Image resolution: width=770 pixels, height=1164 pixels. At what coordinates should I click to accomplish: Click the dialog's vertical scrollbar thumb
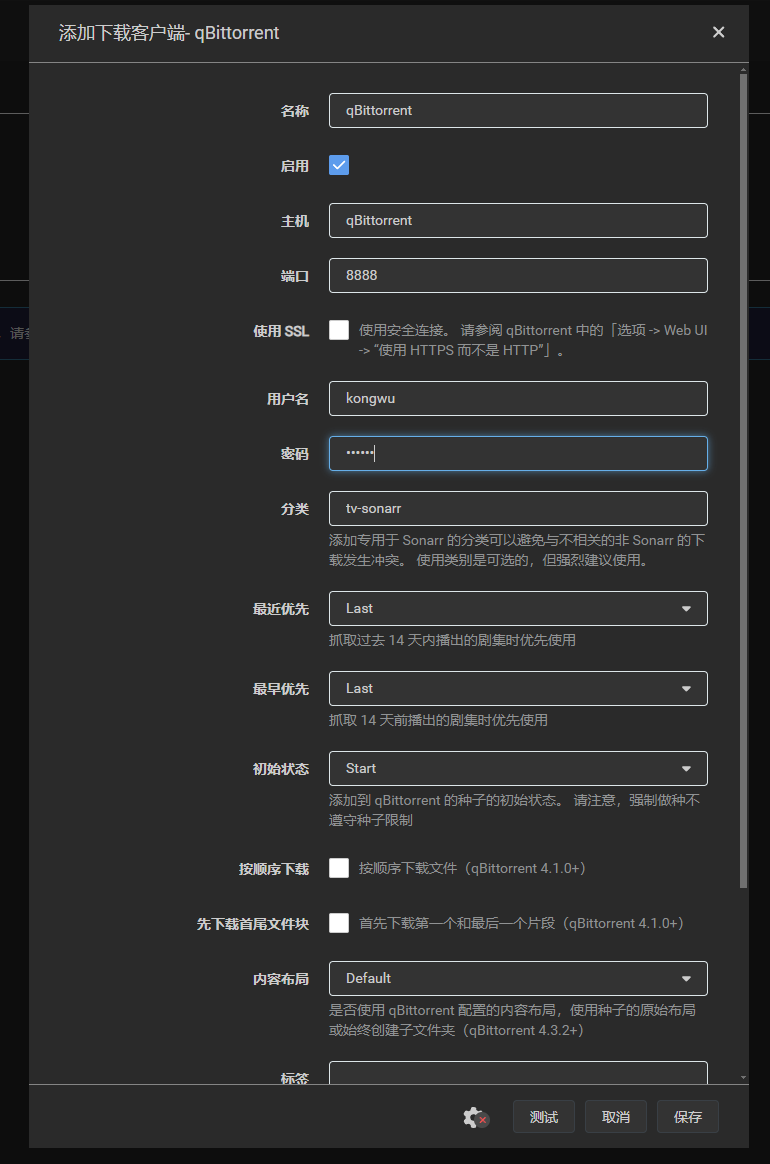coord(743,480)
